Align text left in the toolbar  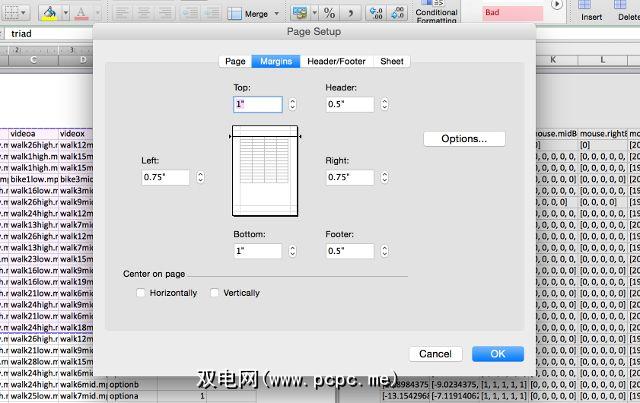point(122,13)
